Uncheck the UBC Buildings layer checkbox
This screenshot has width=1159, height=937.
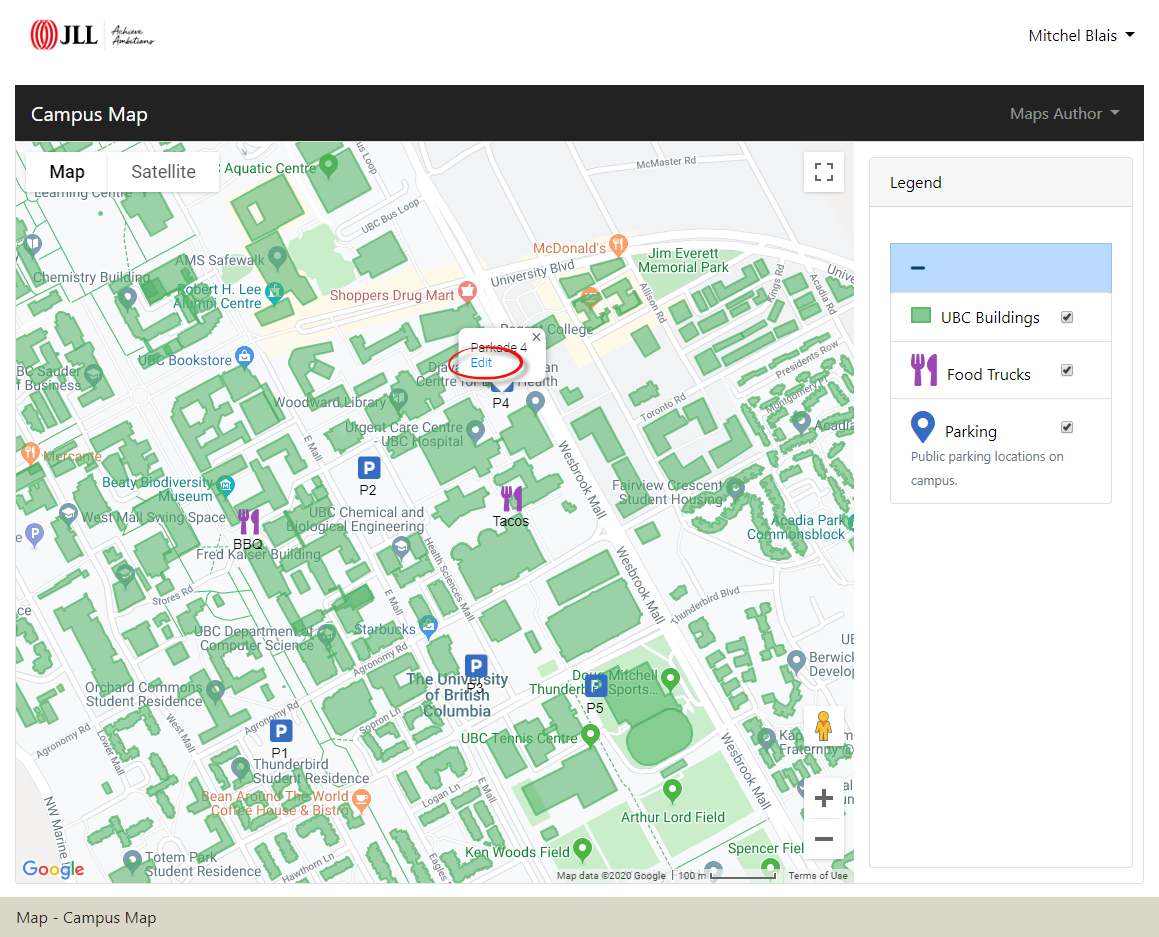tap(1067, 317)
